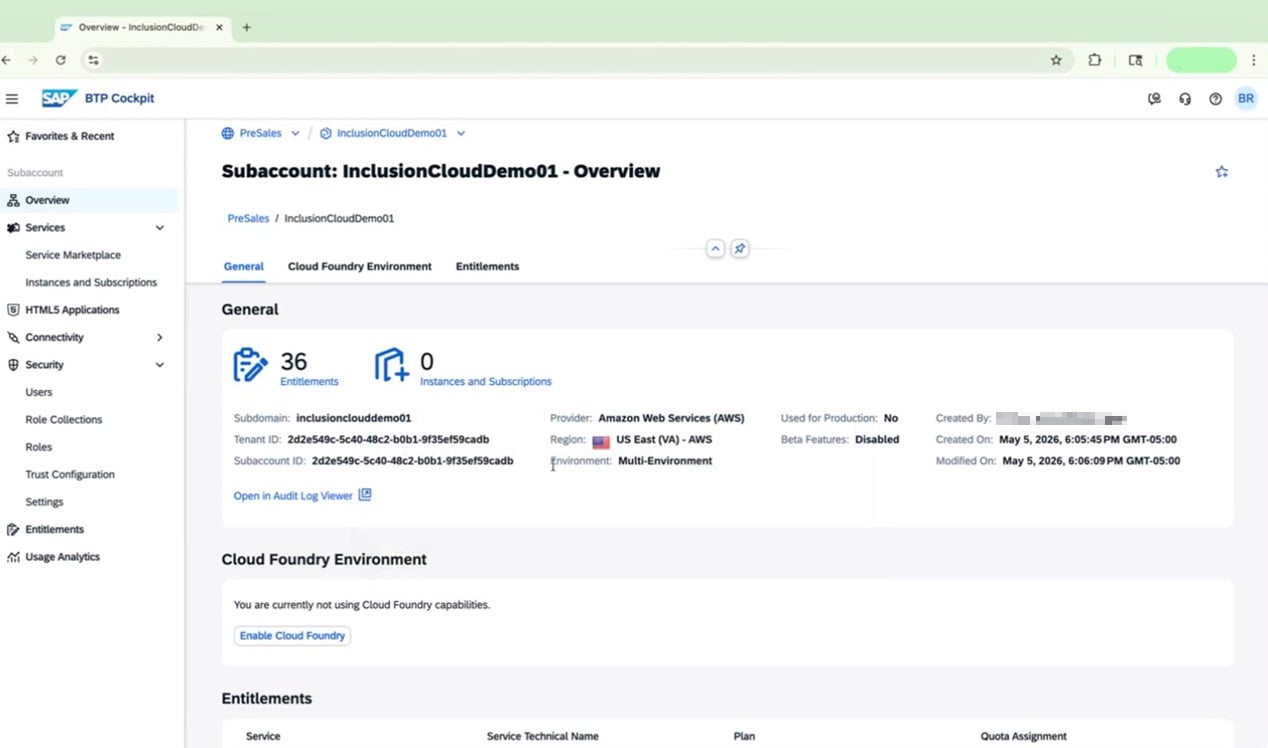1268x748 pixels.
Task: Mark subaccount as favorite with star icon
Action: [1221, 172]
